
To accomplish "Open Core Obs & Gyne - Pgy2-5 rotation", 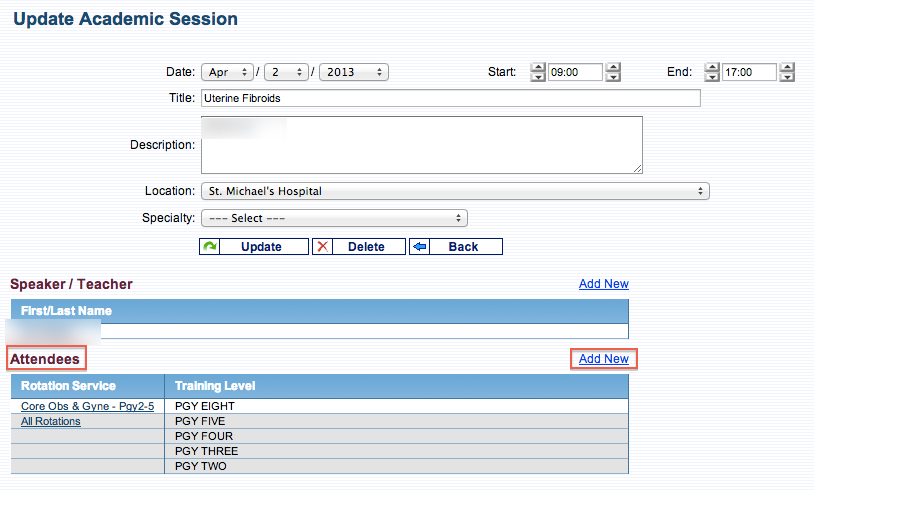I will point(87,407).
